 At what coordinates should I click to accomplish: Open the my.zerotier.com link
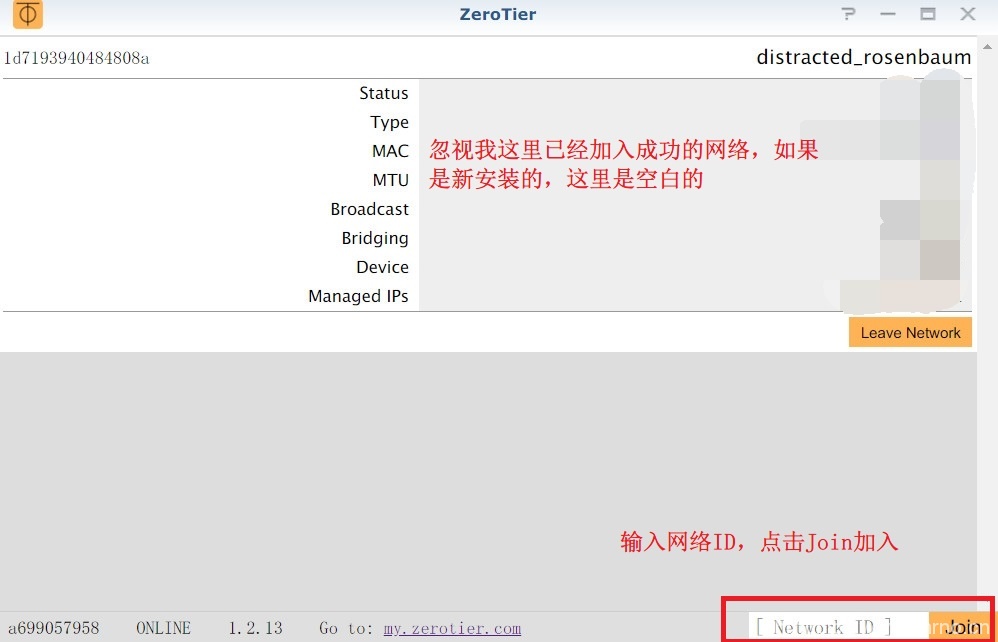452,628
